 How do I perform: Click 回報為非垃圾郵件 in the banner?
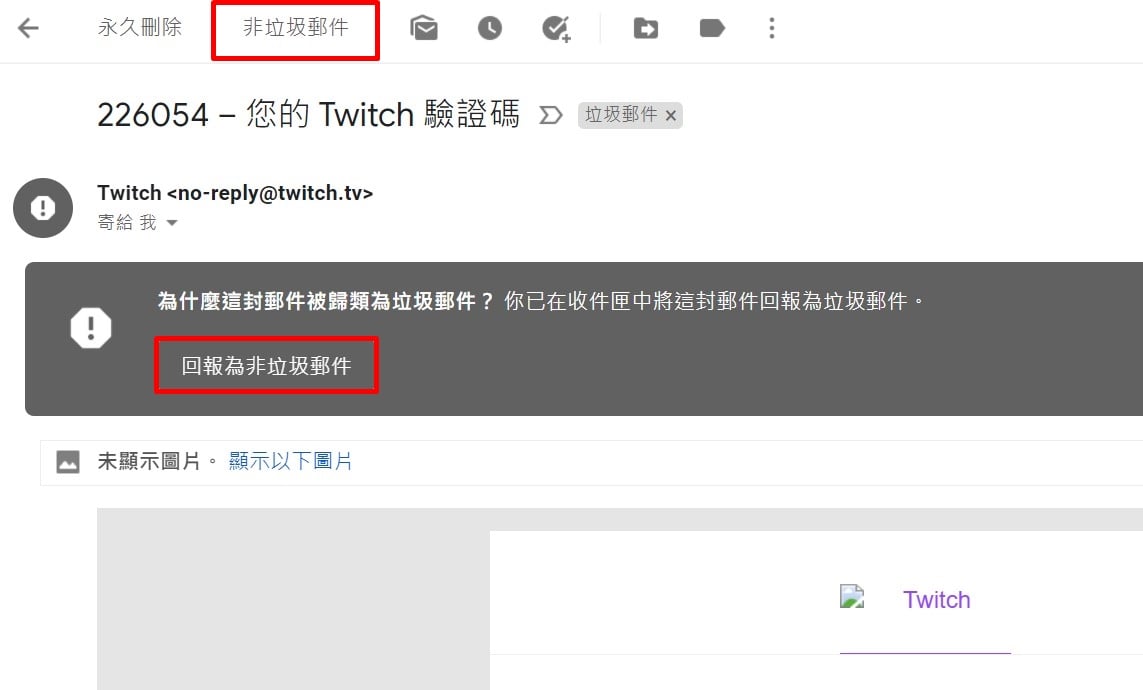click(x=266, y=365)
